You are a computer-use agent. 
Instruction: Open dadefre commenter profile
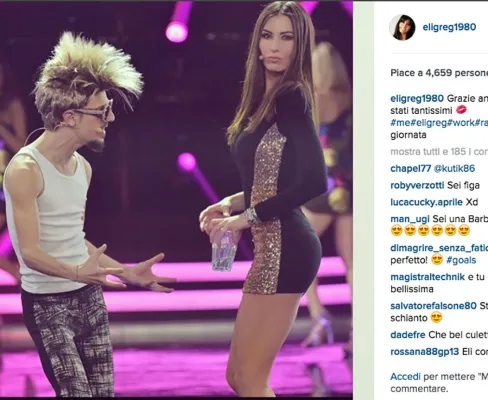tap(408, 335)
